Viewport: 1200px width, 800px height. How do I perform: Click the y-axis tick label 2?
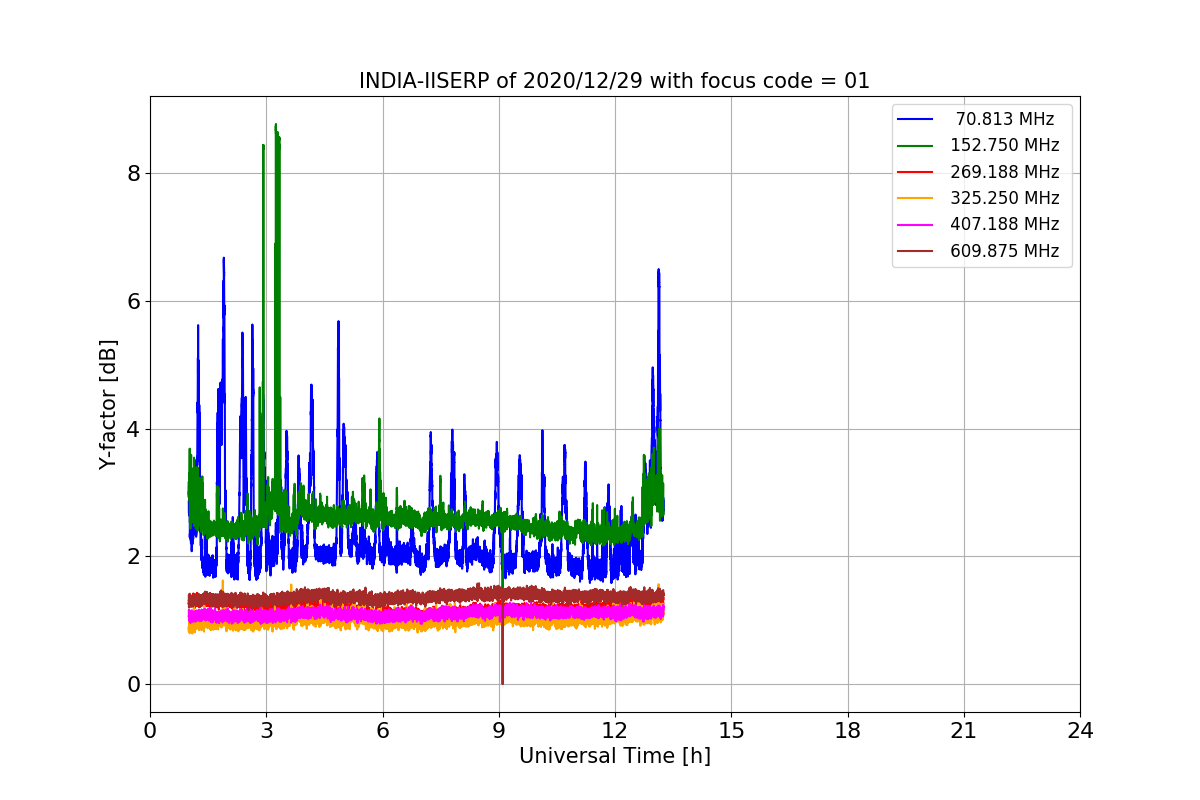(134, 557)
